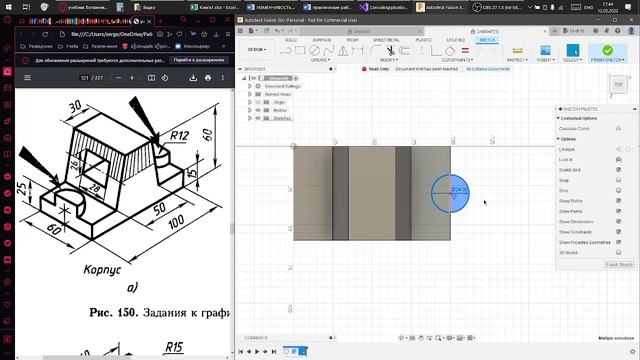640x360 pixels.
Task: Expand Document Settings in browser tree
Action: (x=250, y=86)
